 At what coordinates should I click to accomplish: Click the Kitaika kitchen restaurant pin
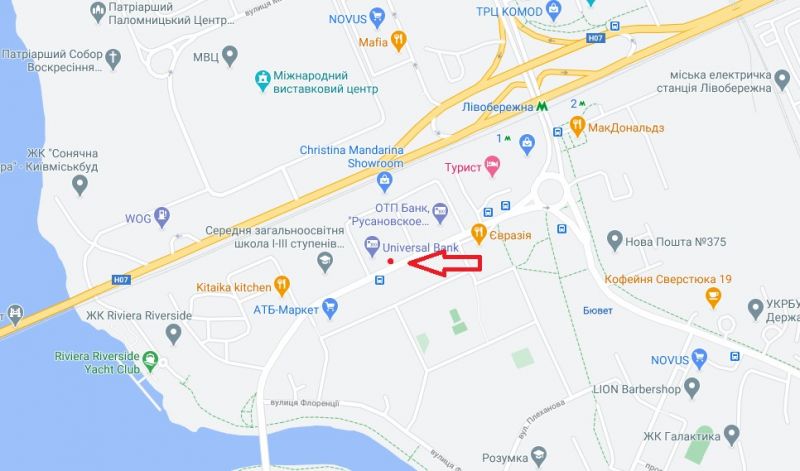(x=282, y=286)
